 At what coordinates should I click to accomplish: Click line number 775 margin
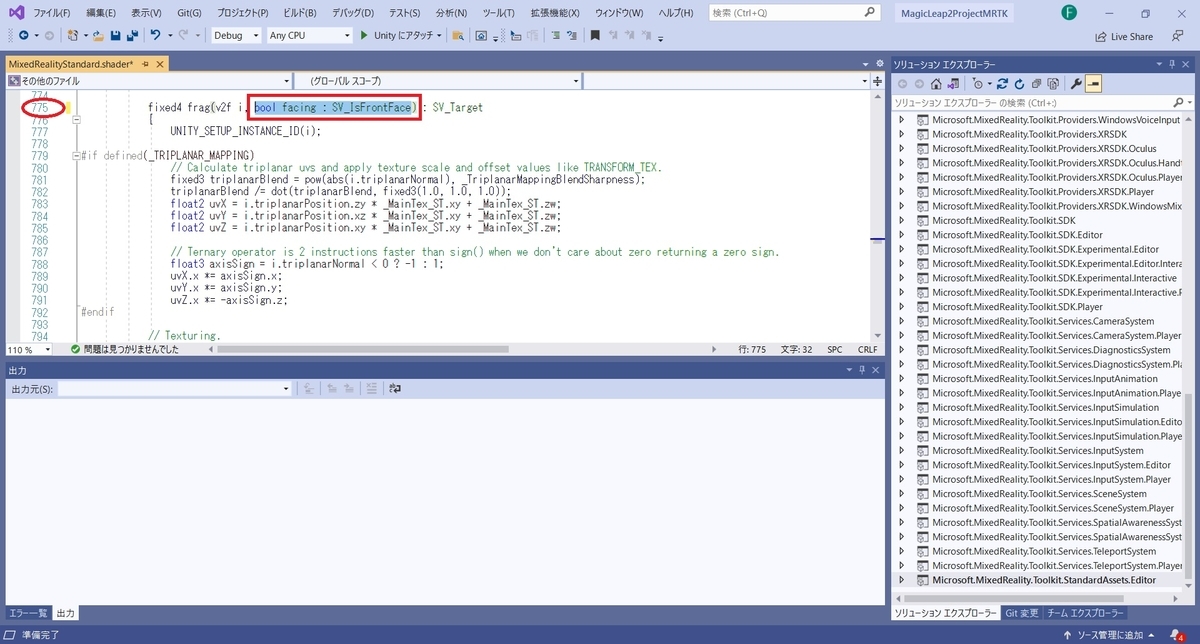click(x=40, y=107)
